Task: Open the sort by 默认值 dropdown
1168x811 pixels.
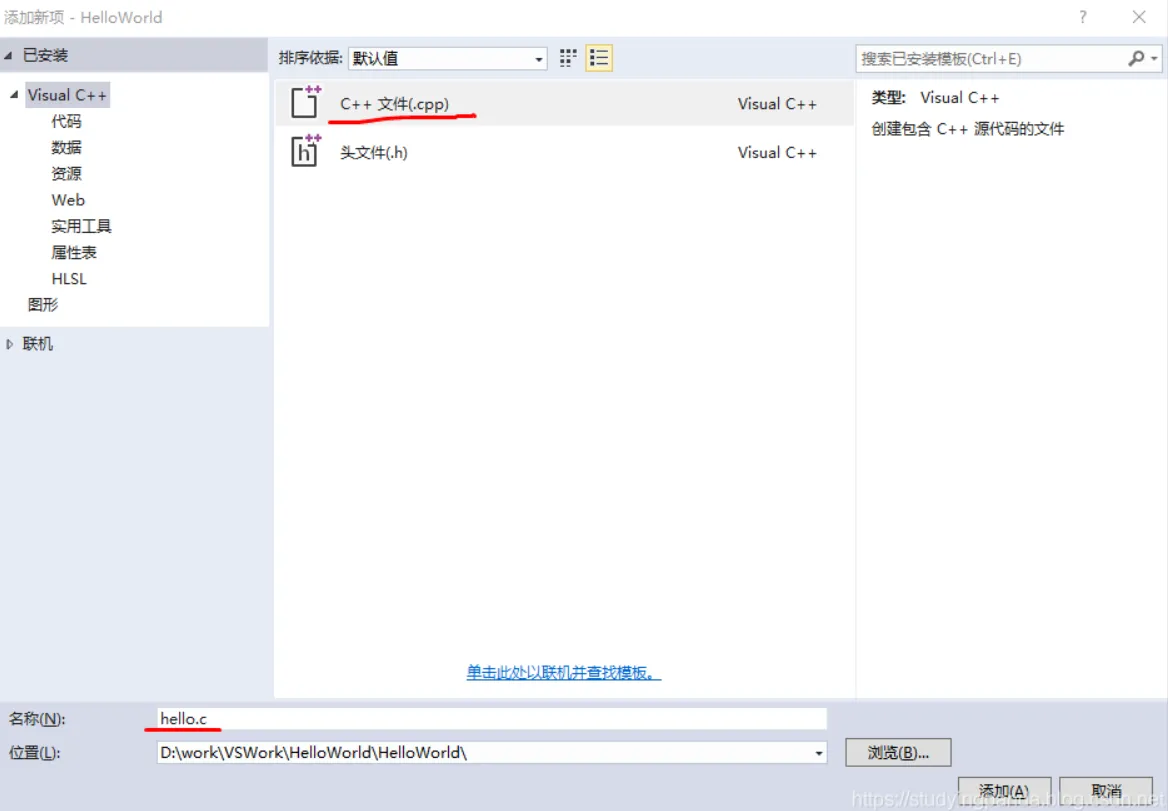Action: [x=447, y=58]
